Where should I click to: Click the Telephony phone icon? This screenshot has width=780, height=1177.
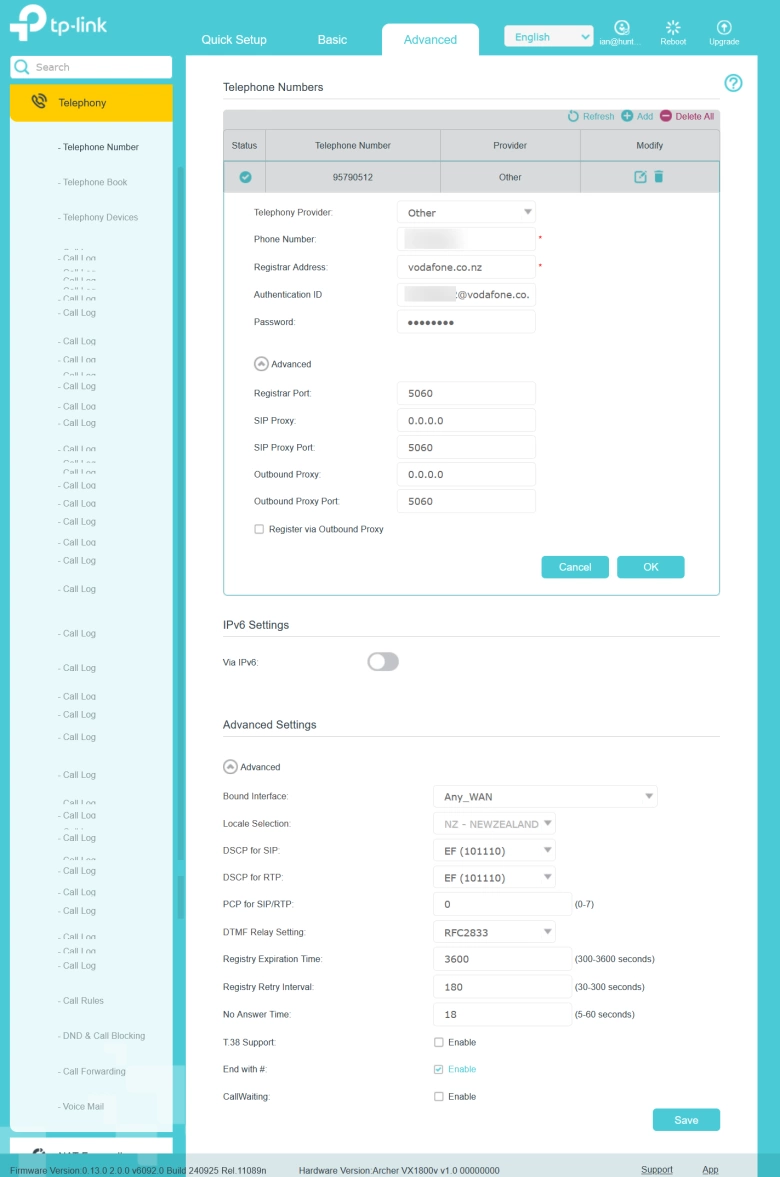coord(38,101)
